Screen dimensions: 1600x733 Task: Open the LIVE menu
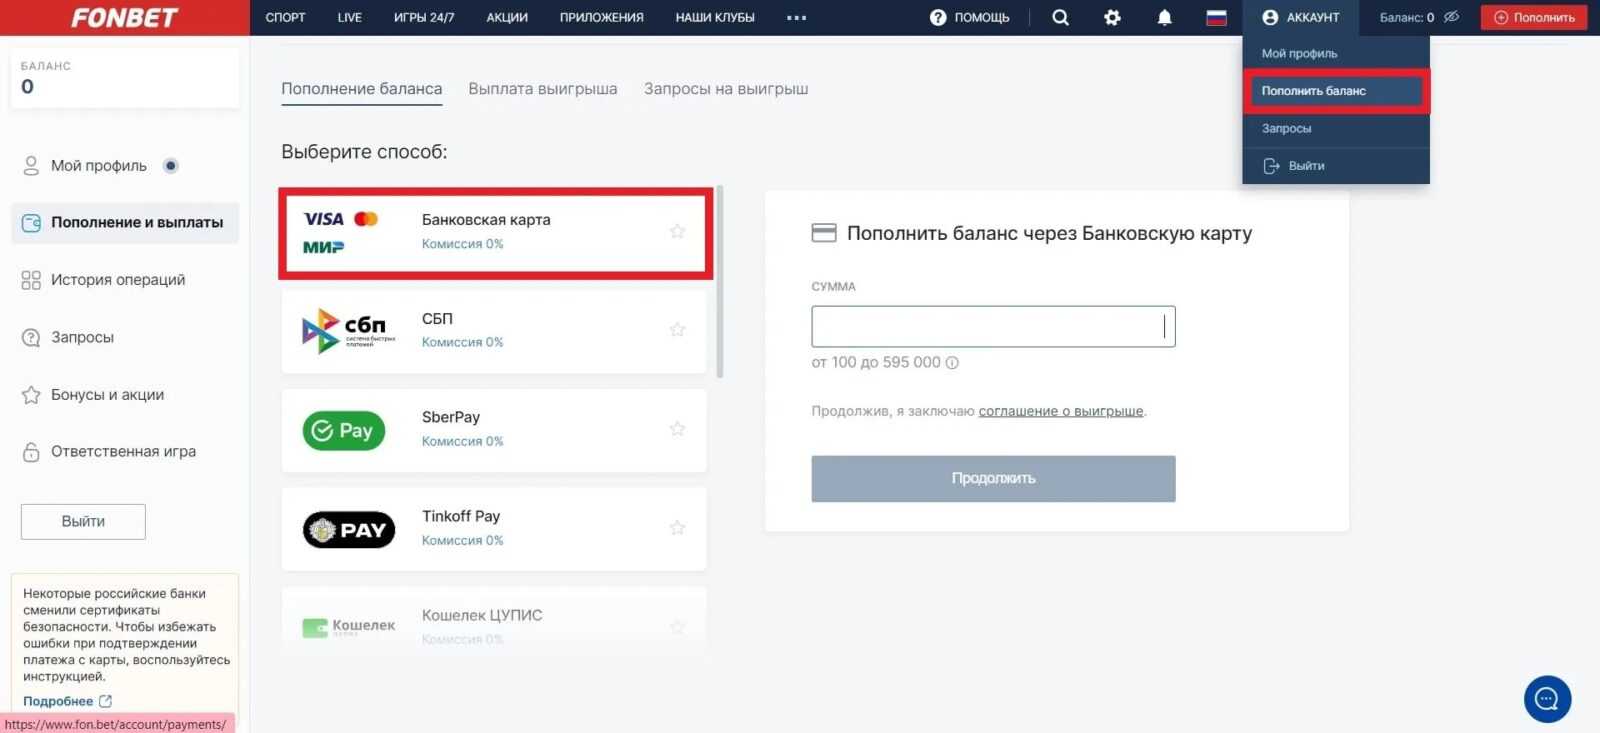pyautogui.click(x=350, y=17)
